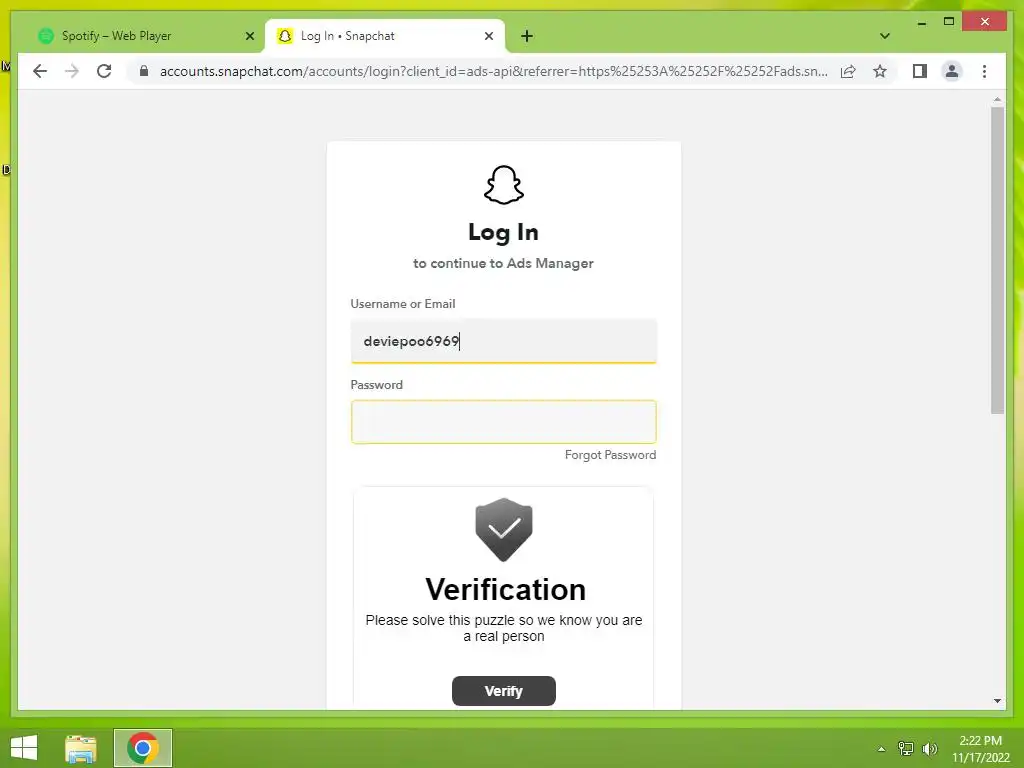The height and width of the screenshot is (768, 1024).
Task: Open Chrome's three-dot menu
Action: (984, 71)
